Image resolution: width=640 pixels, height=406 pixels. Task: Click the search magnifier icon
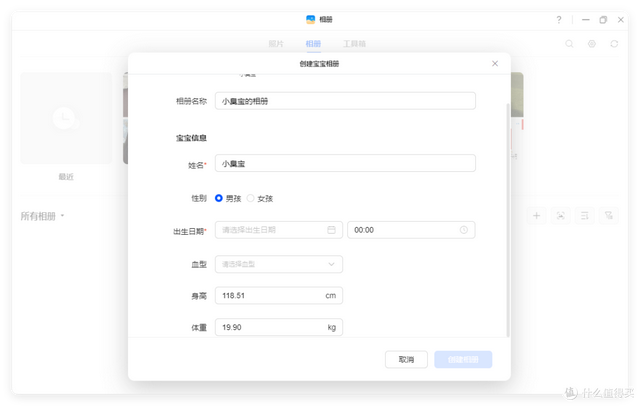569,44
